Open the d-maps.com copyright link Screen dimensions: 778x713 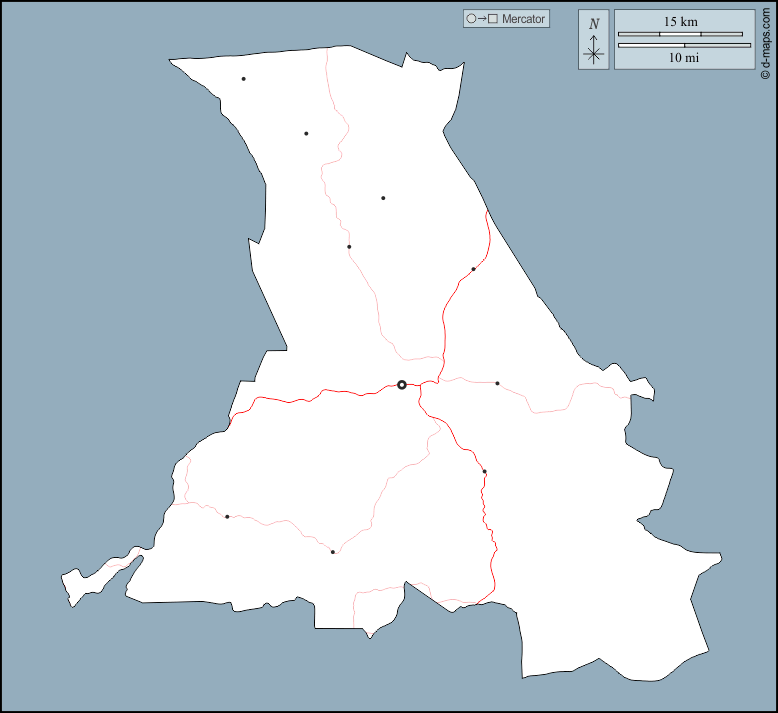(x=765, y=40)
